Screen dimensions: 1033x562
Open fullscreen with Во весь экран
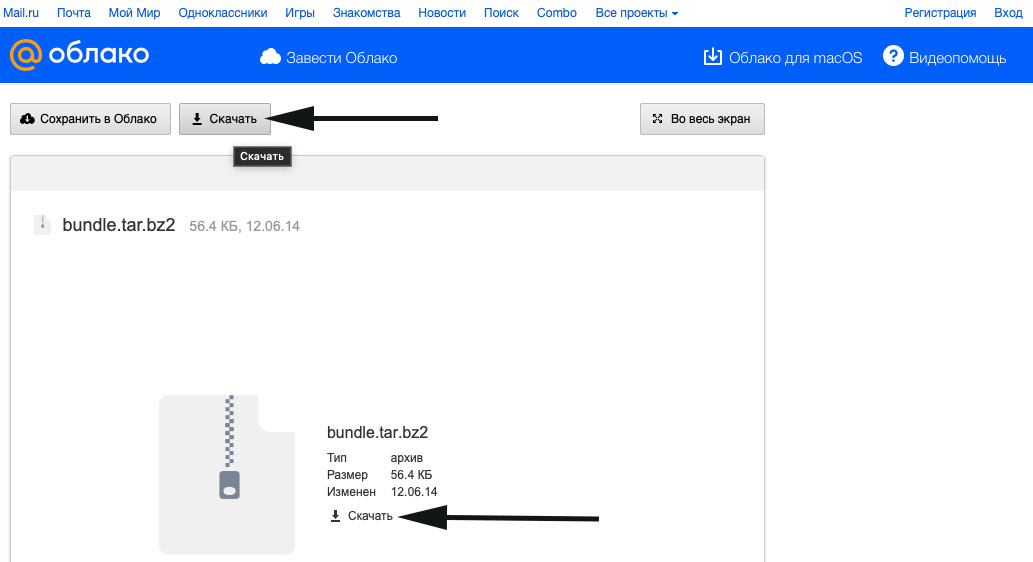click(x=702, y=119)
